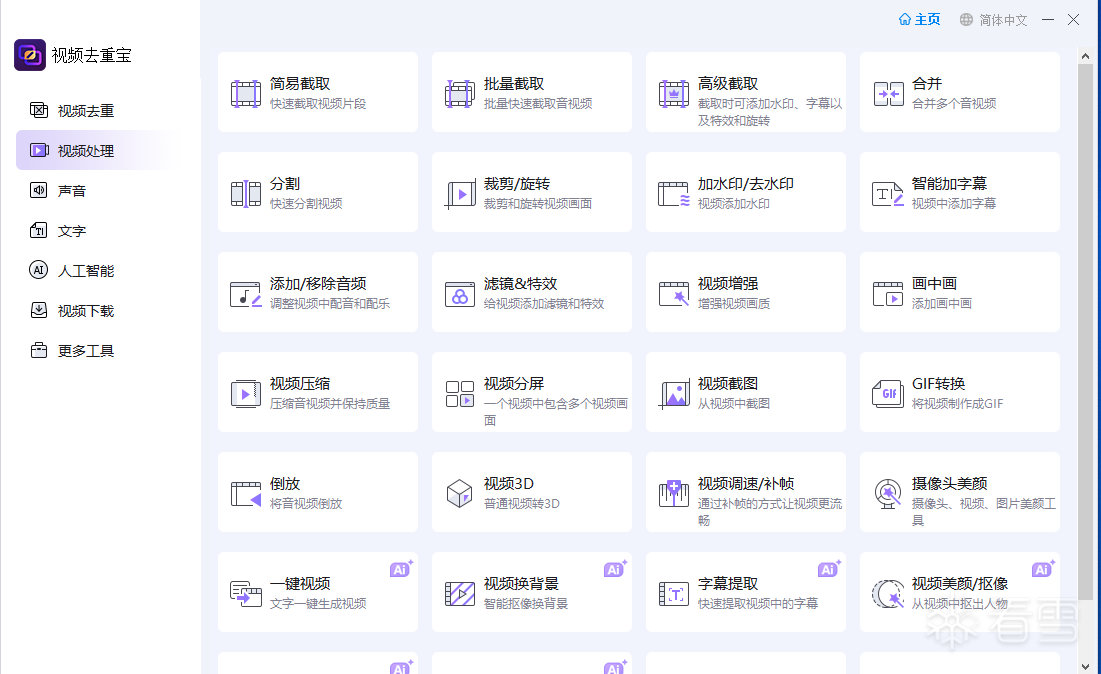This screenshot has height=674, width=1101.
Task: Open the 视频美颜/抠像 matting icon
Action: click(888, 594)
